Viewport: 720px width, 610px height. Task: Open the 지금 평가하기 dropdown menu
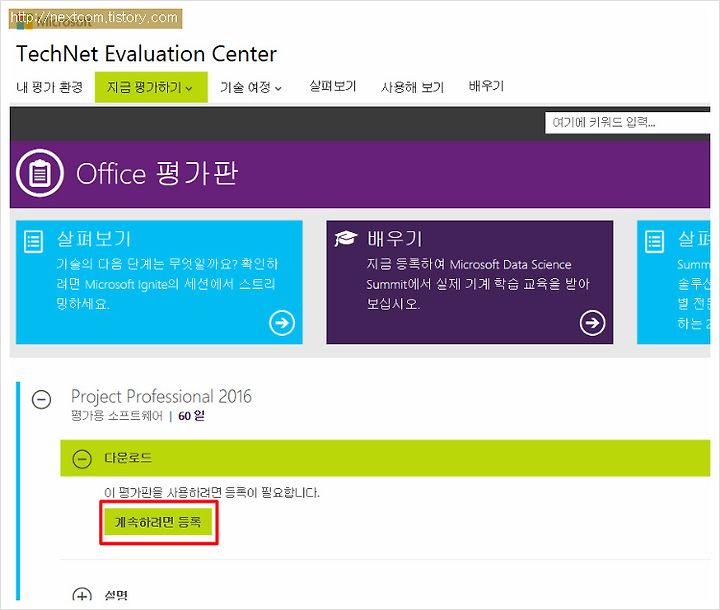(x=151, y=87)
